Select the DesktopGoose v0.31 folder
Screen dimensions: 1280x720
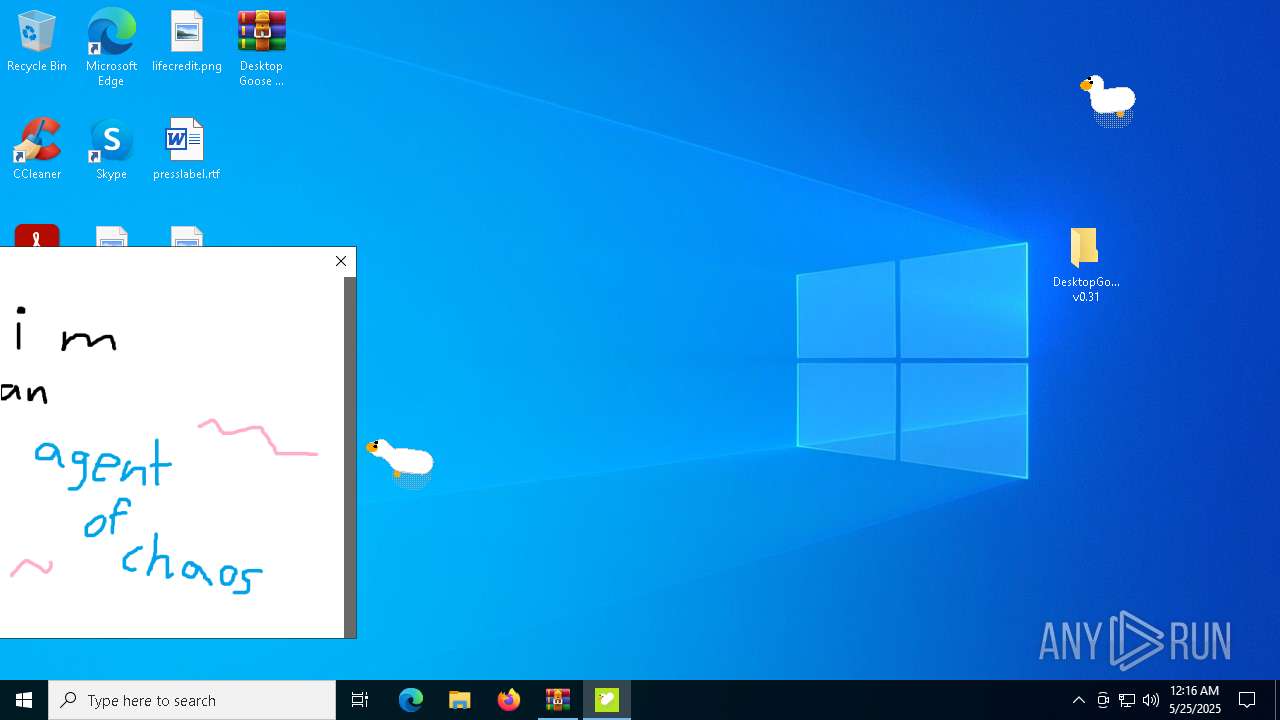click(1085, 265)
